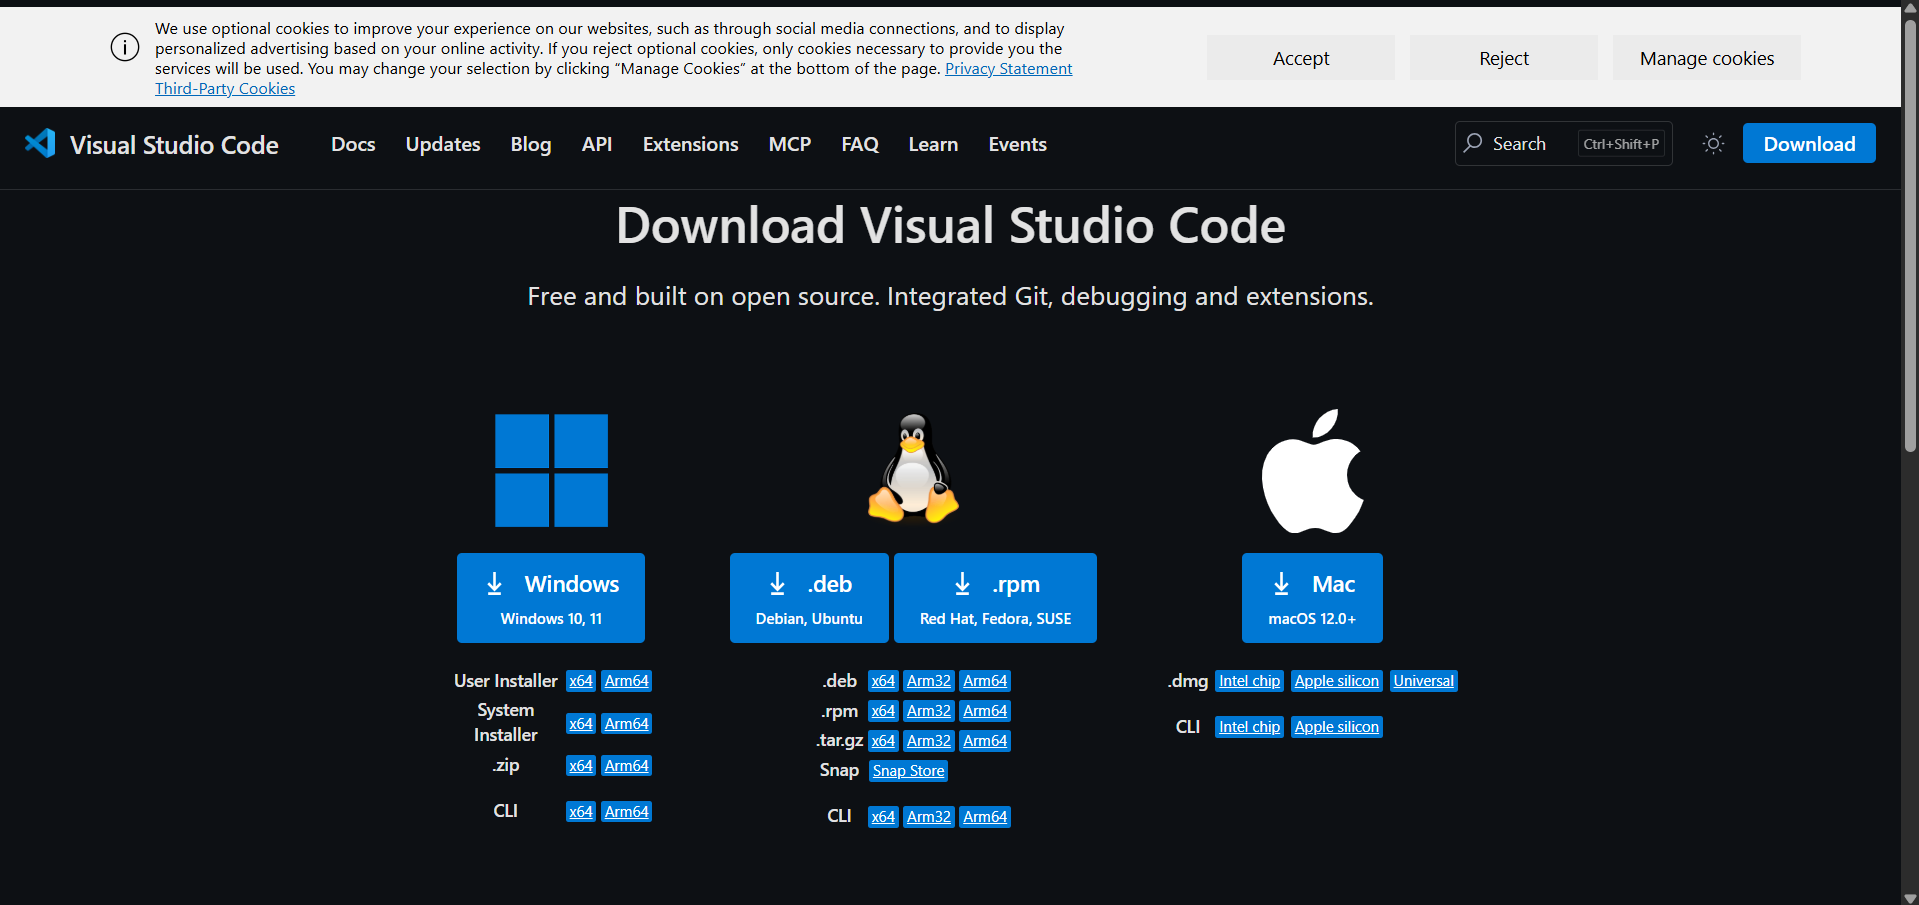1919x905 pixels.
Task: Open the Updates page
Action: 443,144
